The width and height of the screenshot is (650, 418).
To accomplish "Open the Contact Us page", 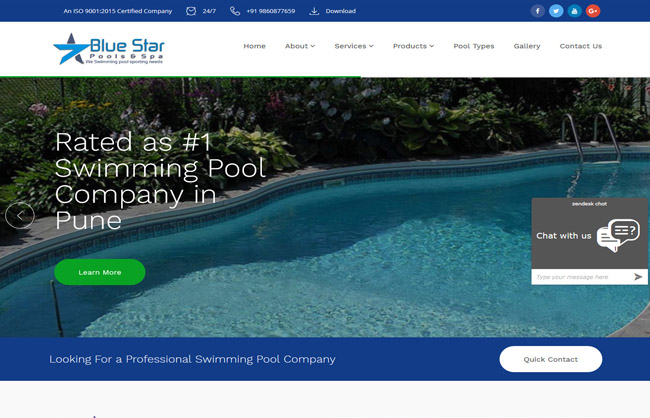I will click(x=580, y=46).
